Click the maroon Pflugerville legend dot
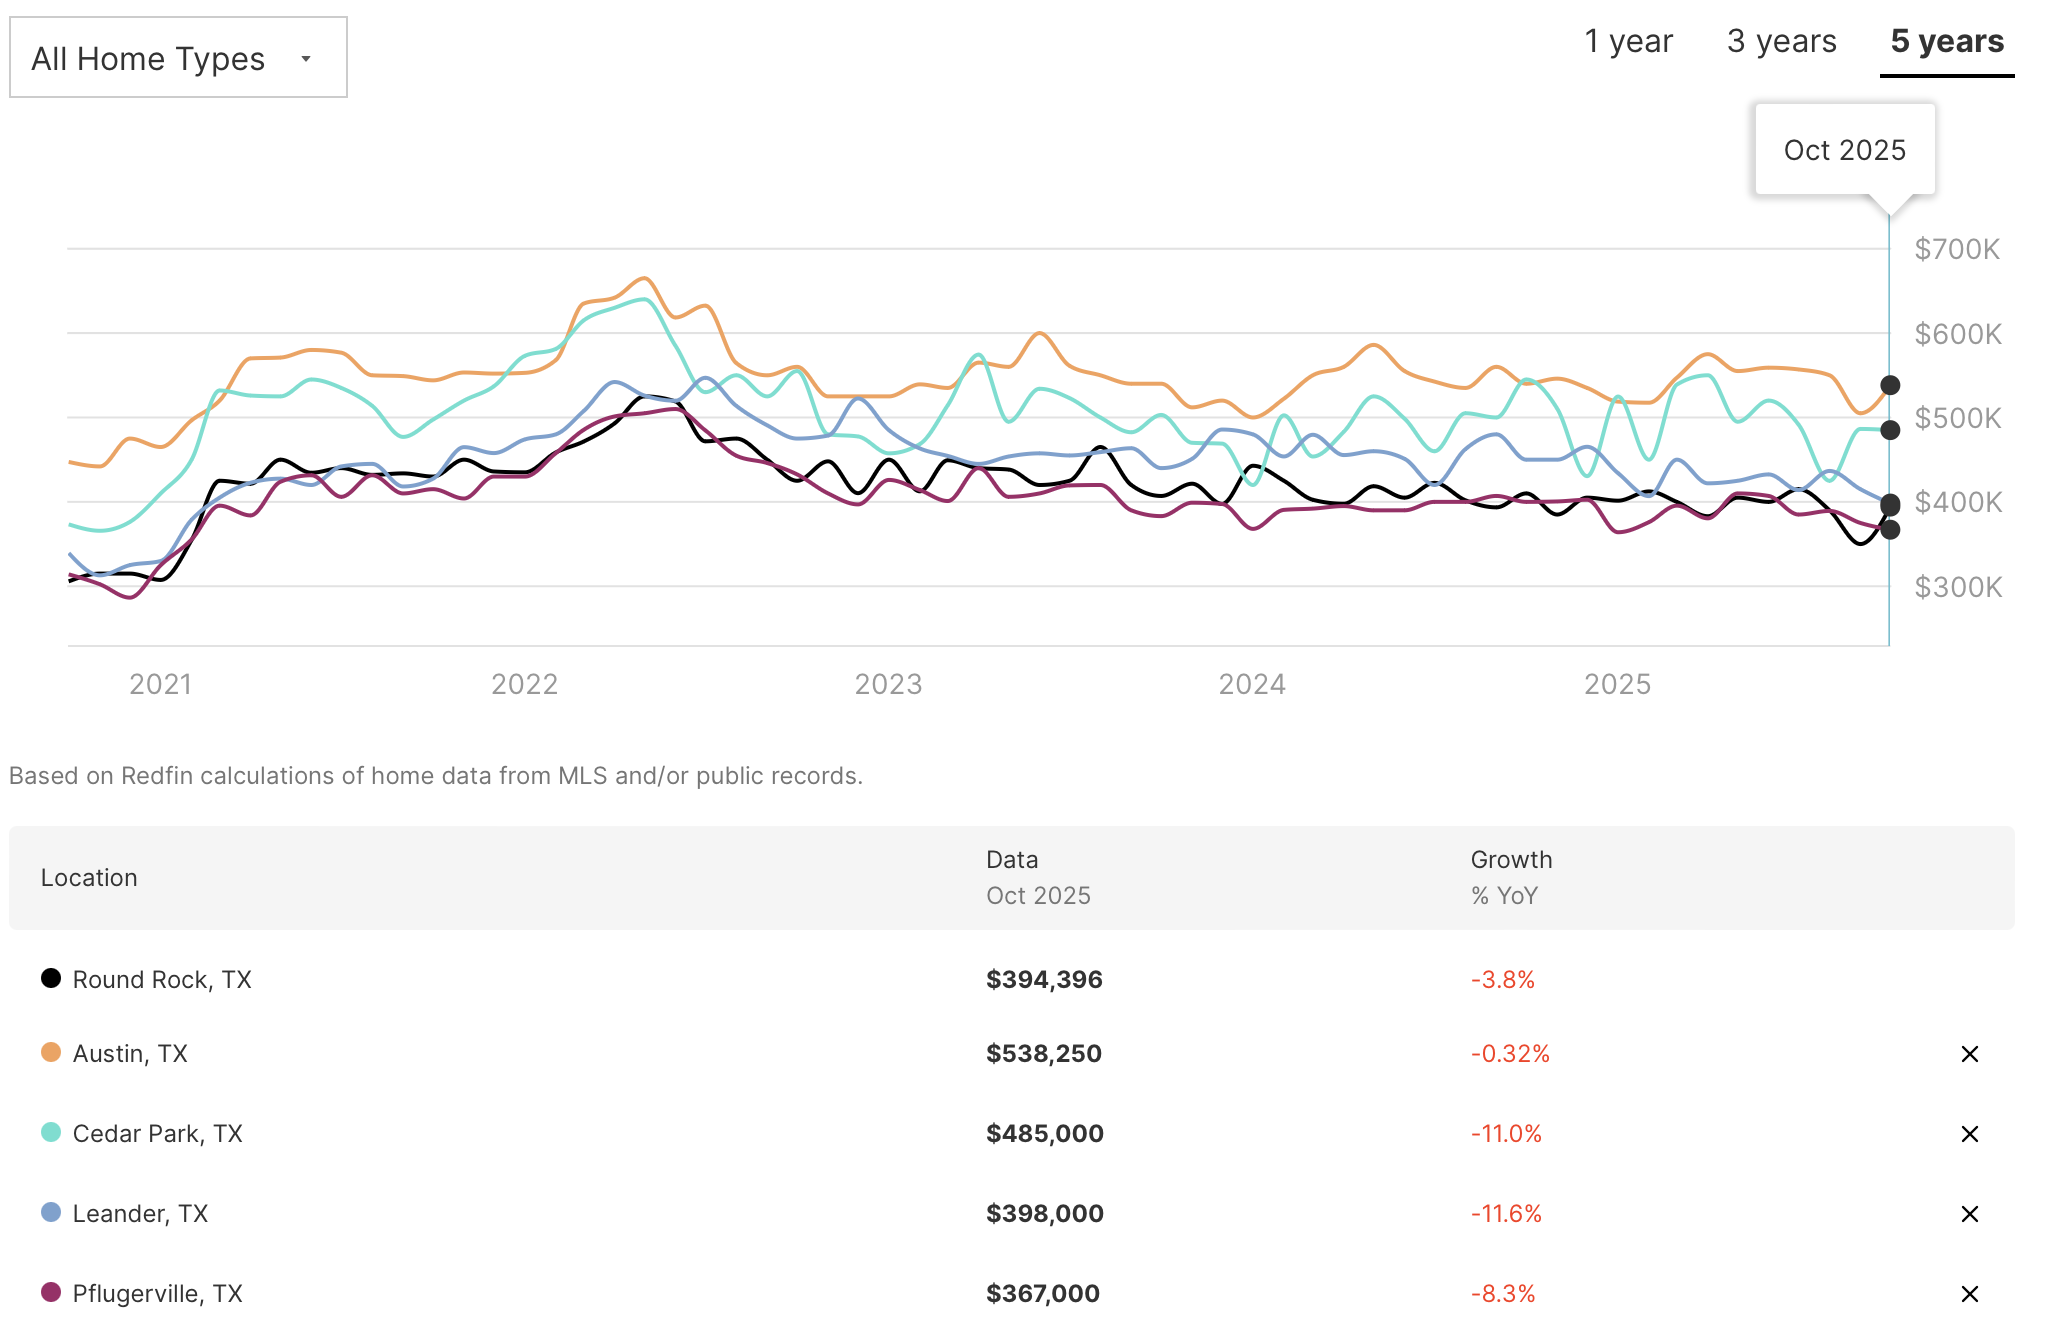Screen dimensions: 2050x1326 [51, 1292]
